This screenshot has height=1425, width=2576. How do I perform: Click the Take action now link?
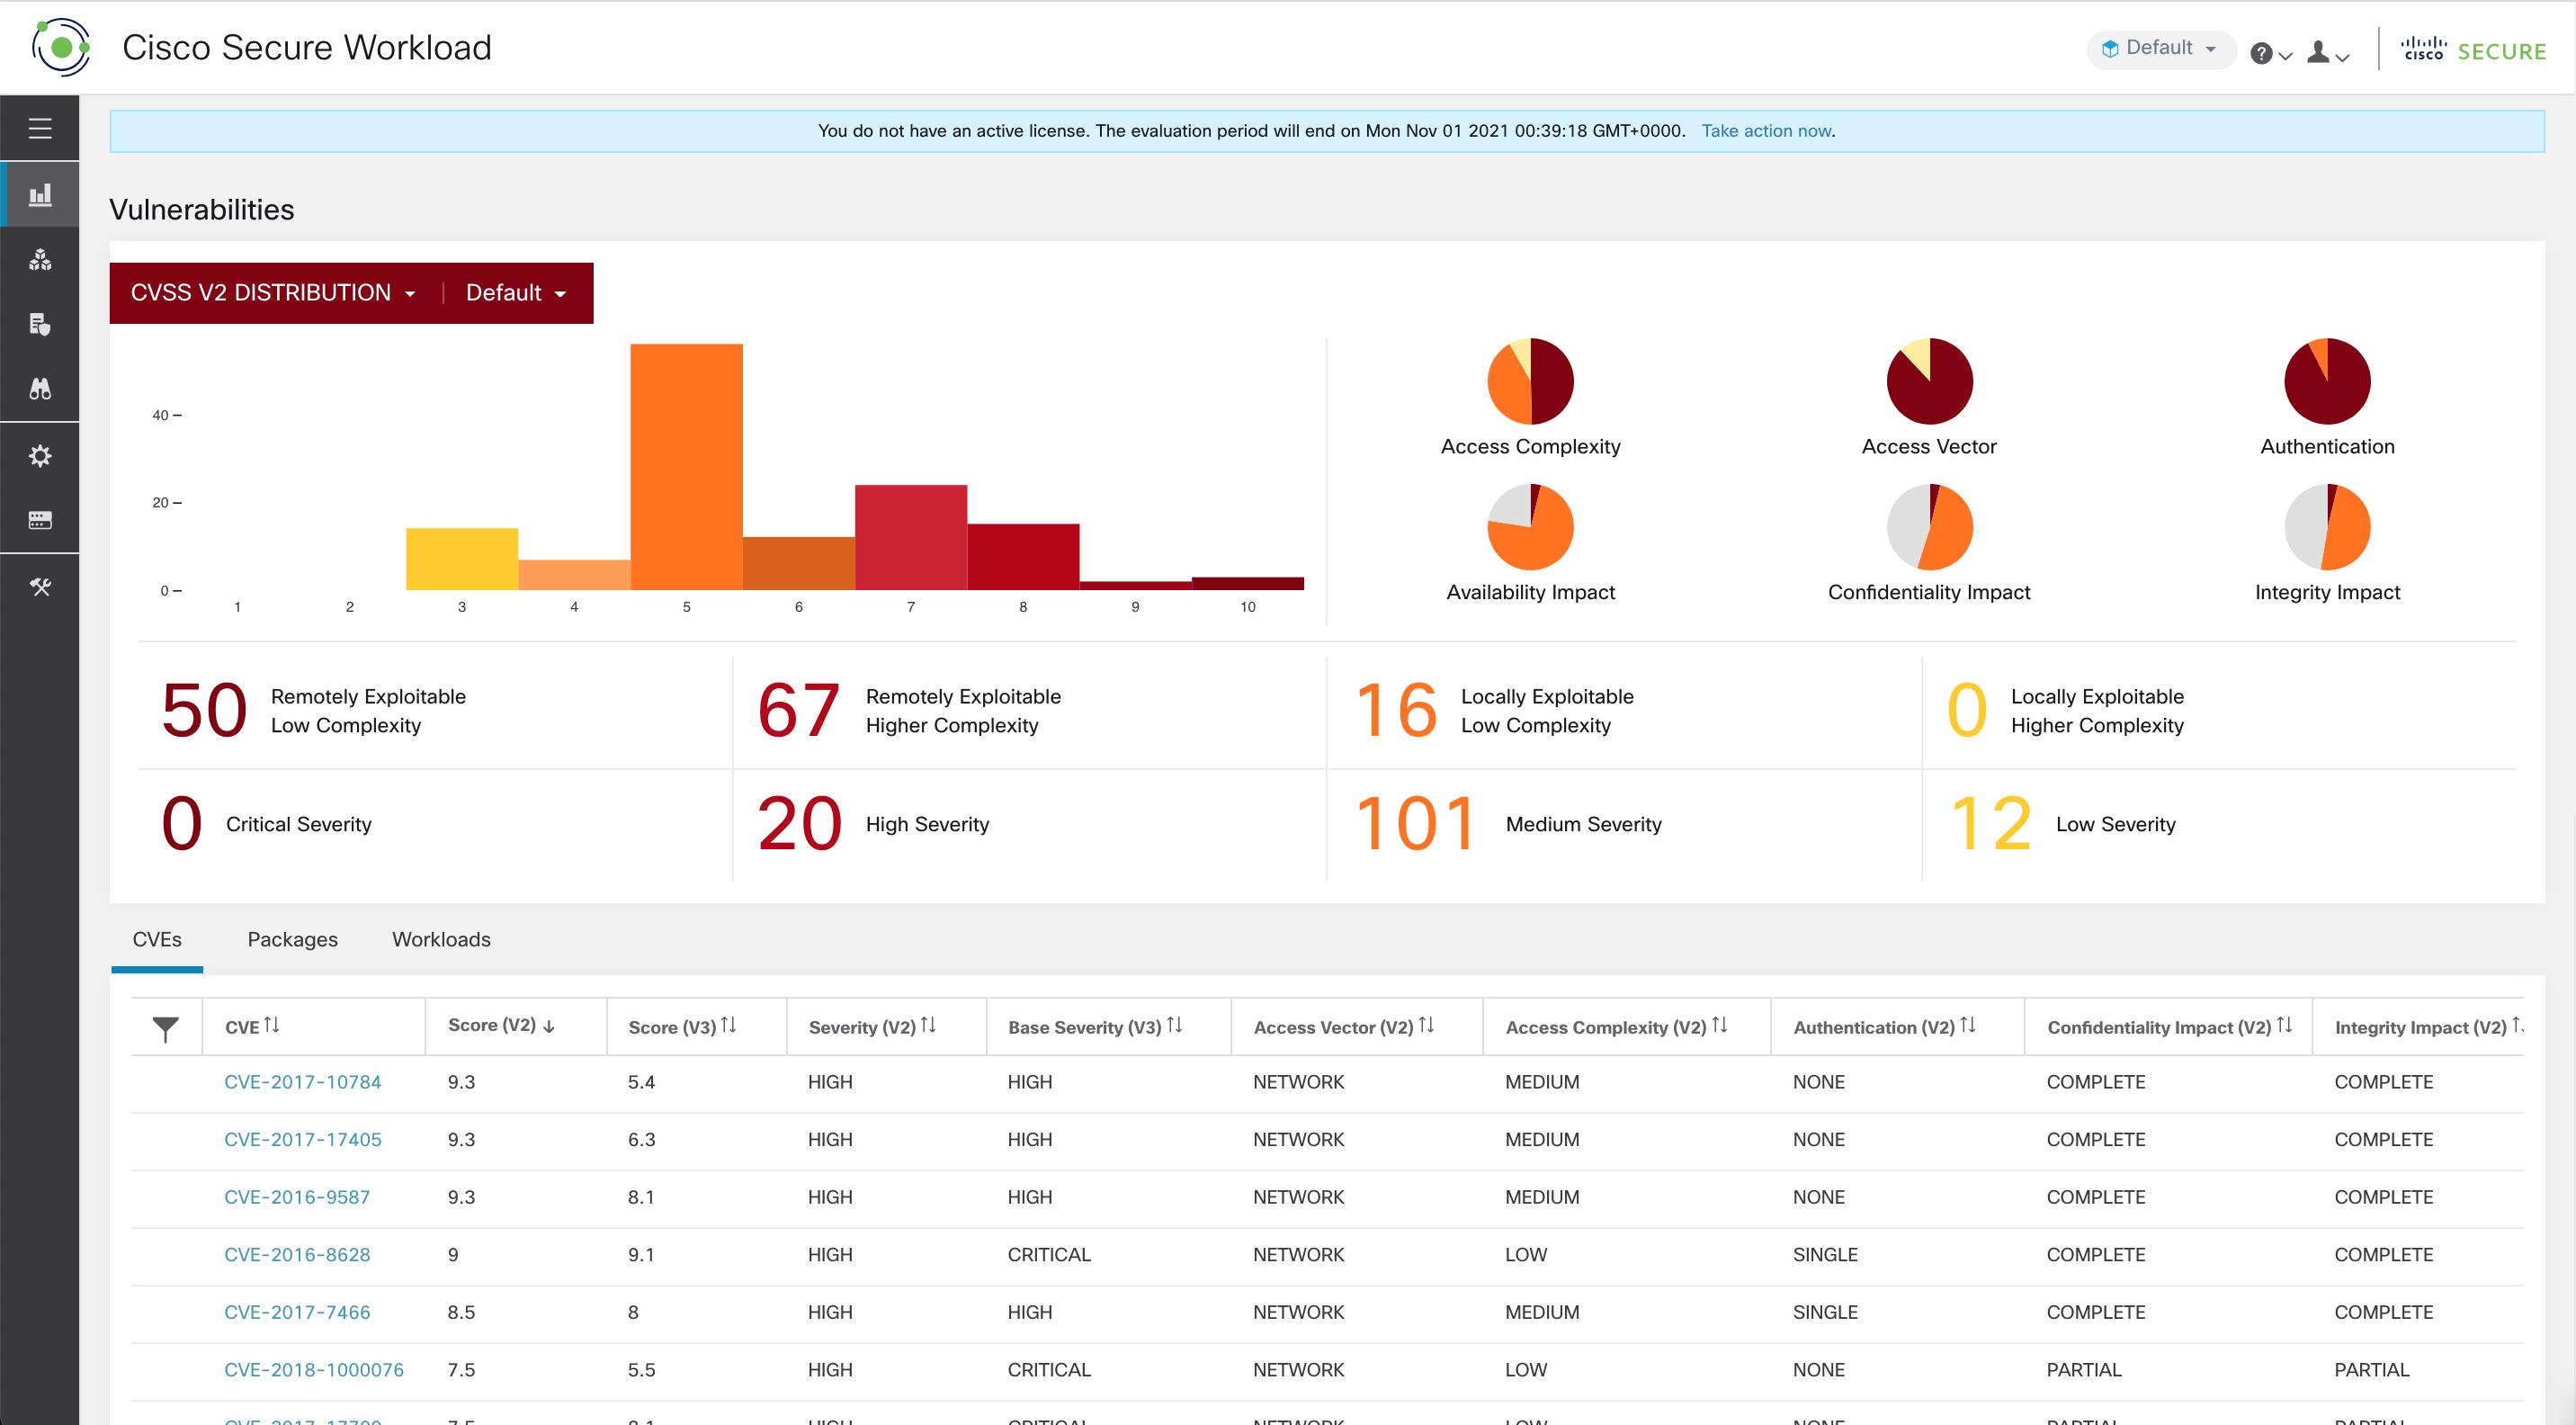(1767, 131)
